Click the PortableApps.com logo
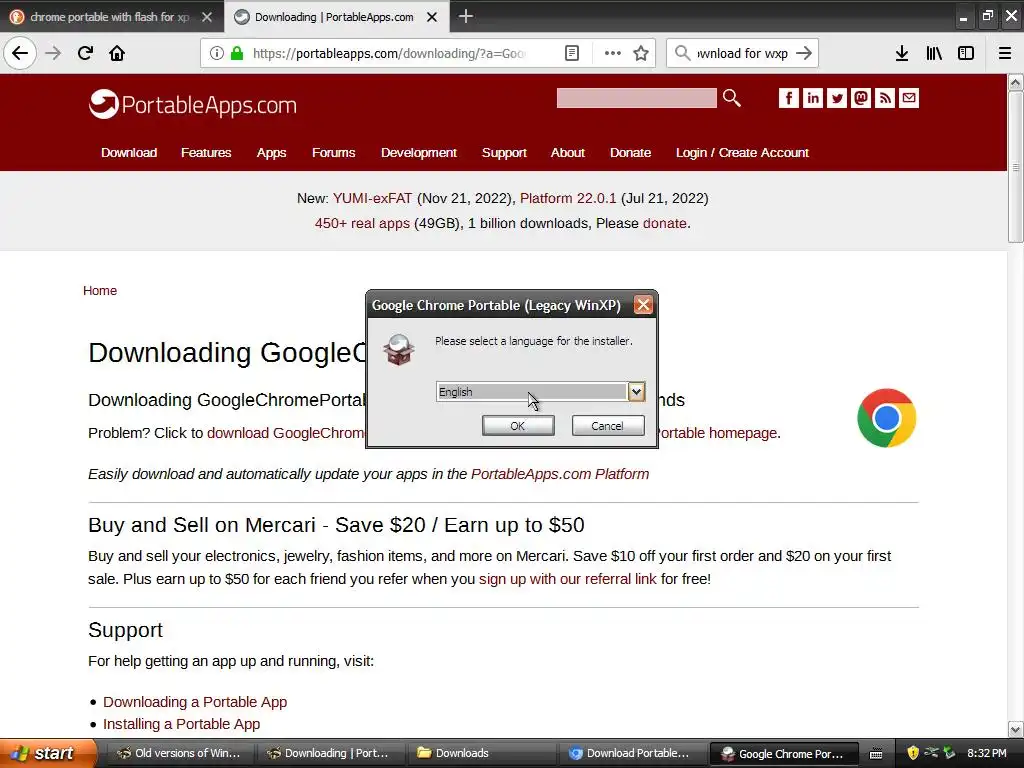The width and height of the screenshot is (1024, 768). coord(193,104)
